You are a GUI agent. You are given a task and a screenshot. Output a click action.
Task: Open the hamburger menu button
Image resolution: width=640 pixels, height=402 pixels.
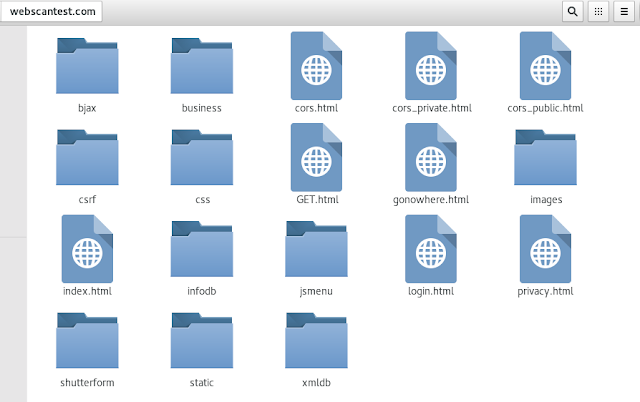pyautogui.click(x=624, y=11)
